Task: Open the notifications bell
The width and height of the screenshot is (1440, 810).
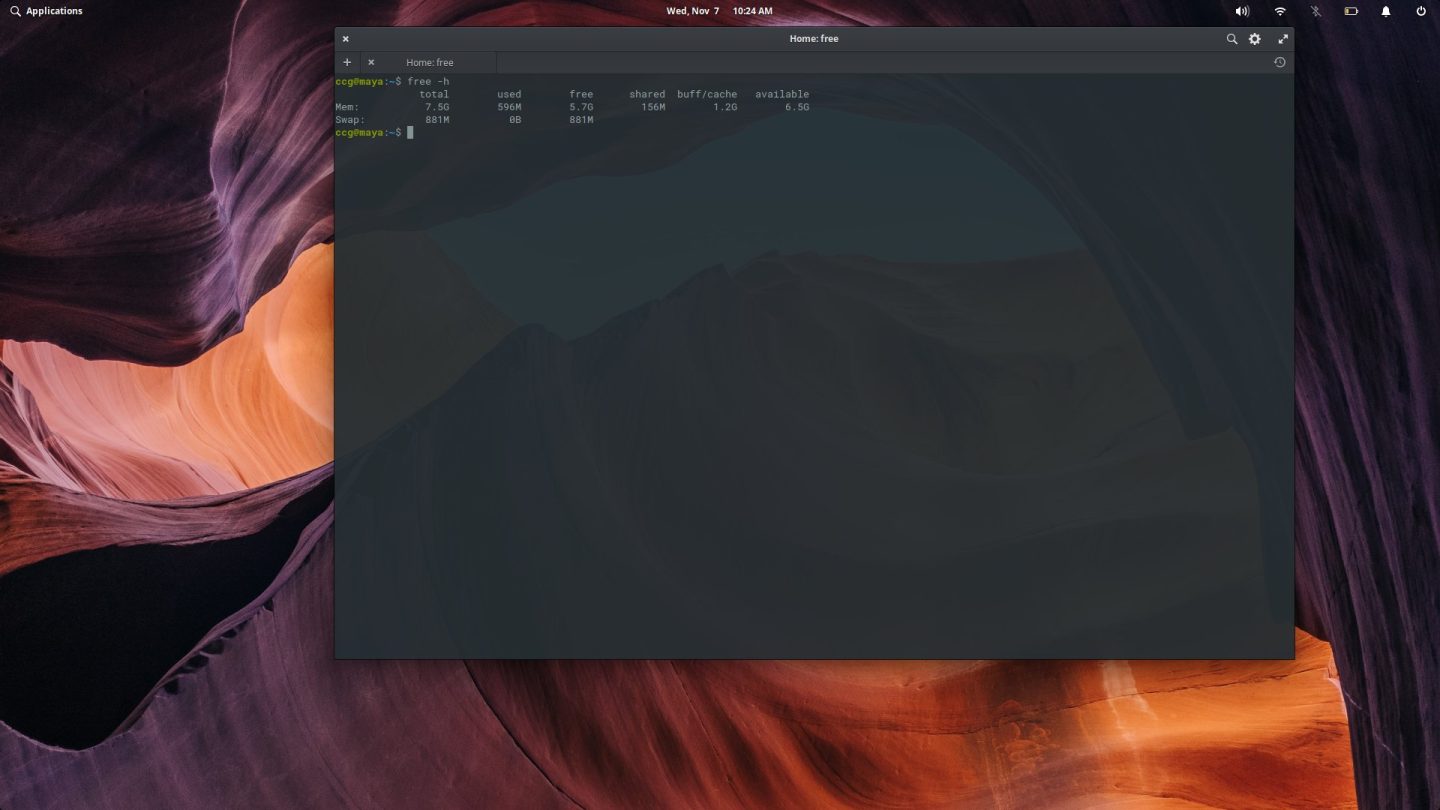Action: click(1386, 10)
